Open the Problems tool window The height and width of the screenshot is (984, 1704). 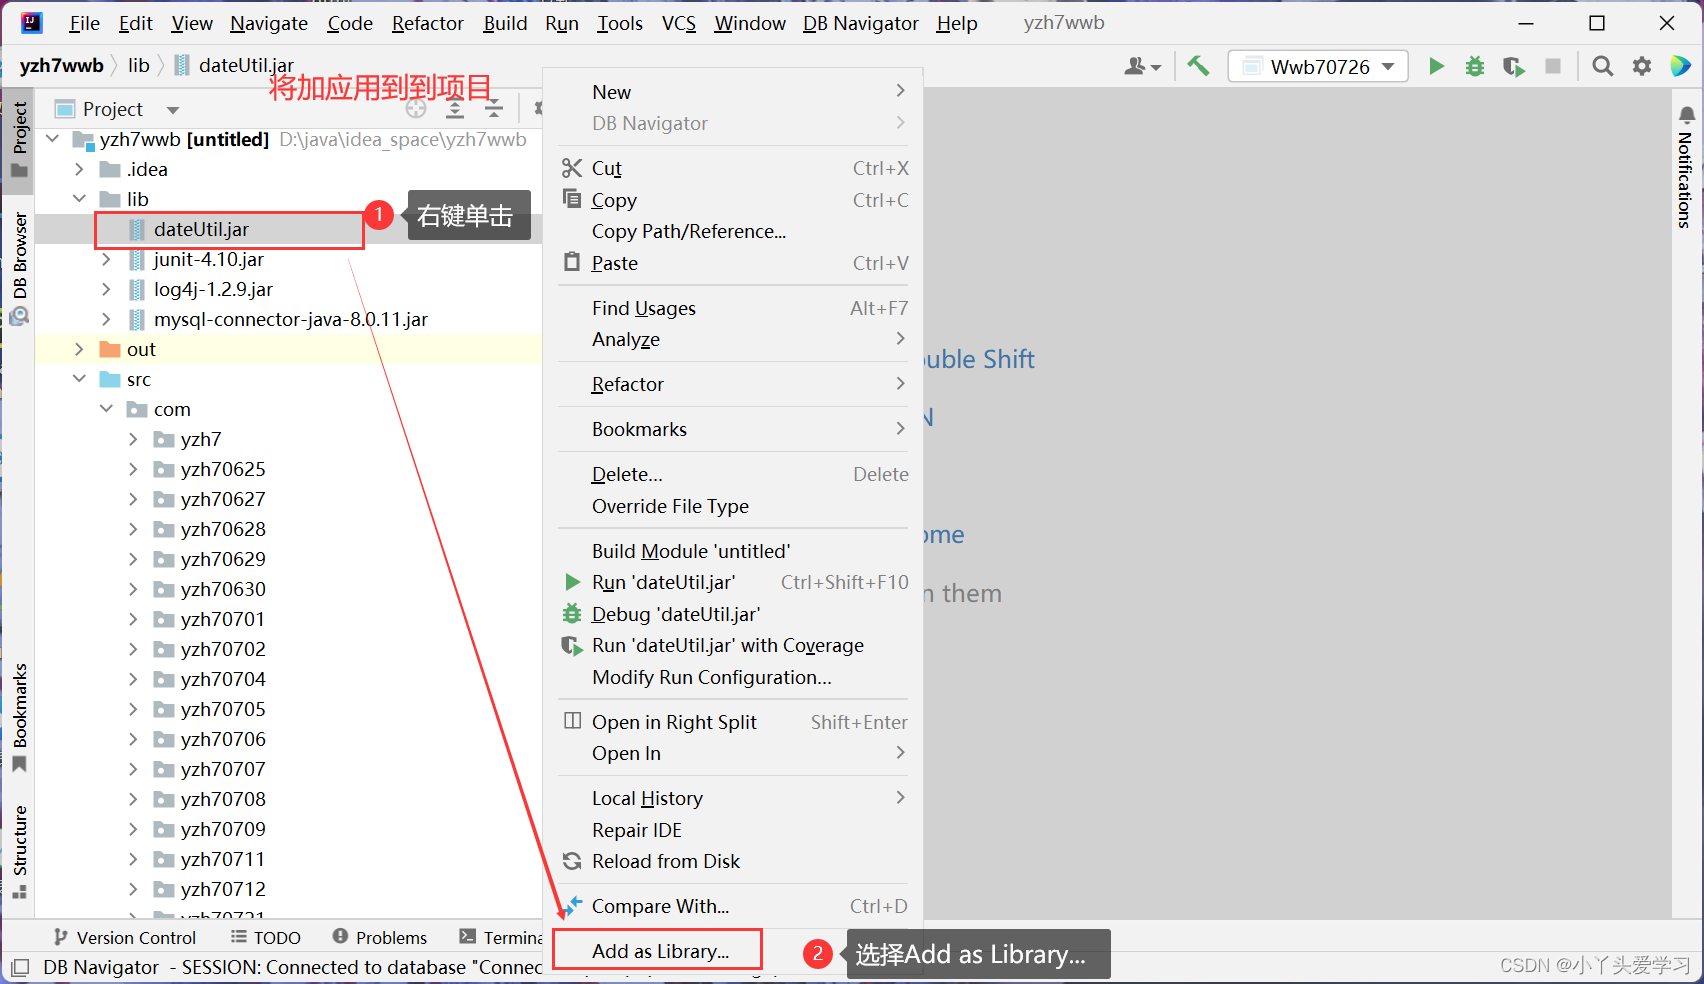[380, 937]
